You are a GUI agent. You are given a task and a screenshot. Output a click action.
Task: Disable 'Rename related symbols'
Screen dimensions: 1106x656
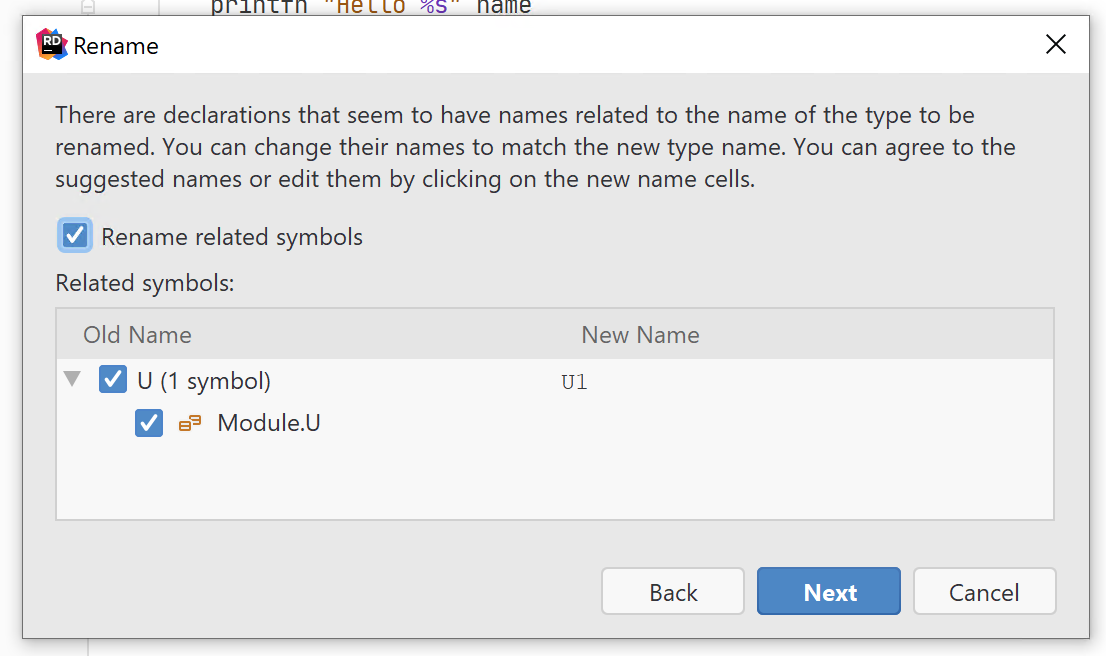point(74,235)
